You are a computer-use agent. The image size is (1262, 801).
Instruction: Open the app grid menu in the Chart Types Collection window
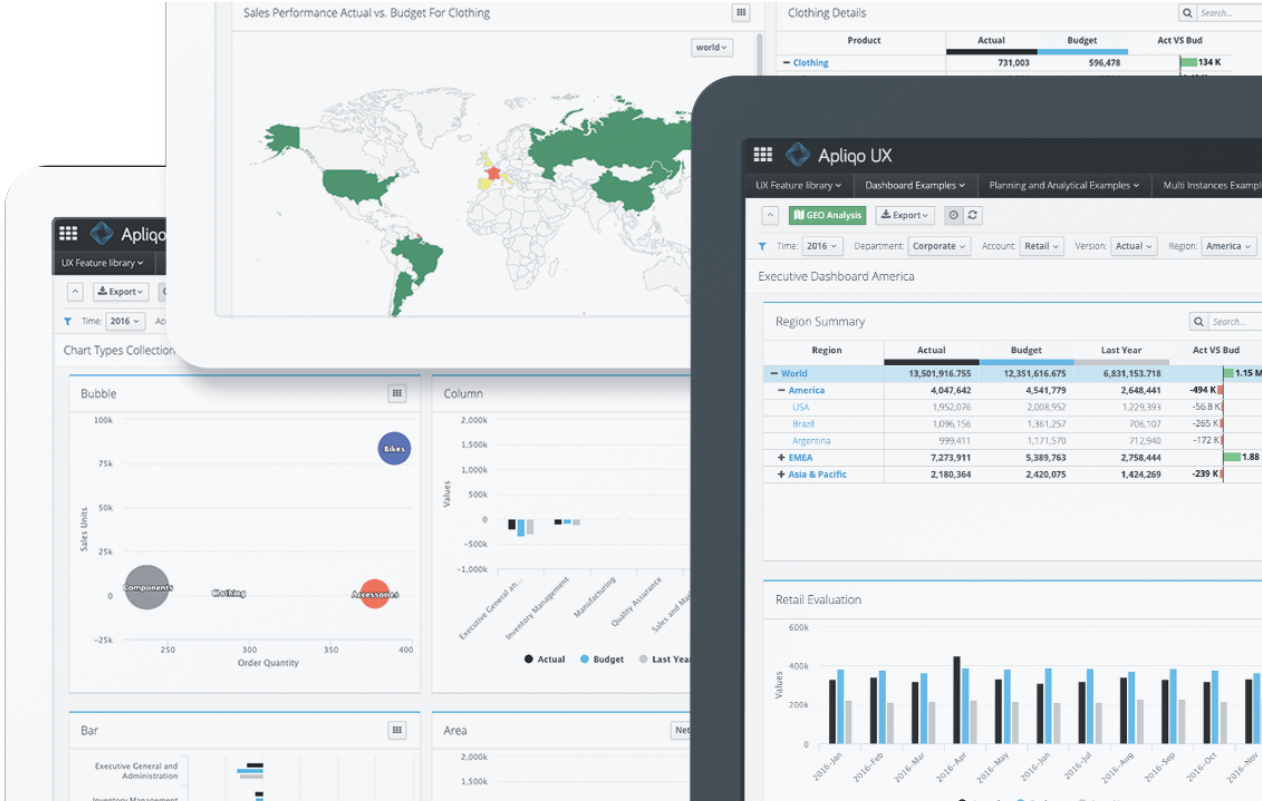[68, 233]
